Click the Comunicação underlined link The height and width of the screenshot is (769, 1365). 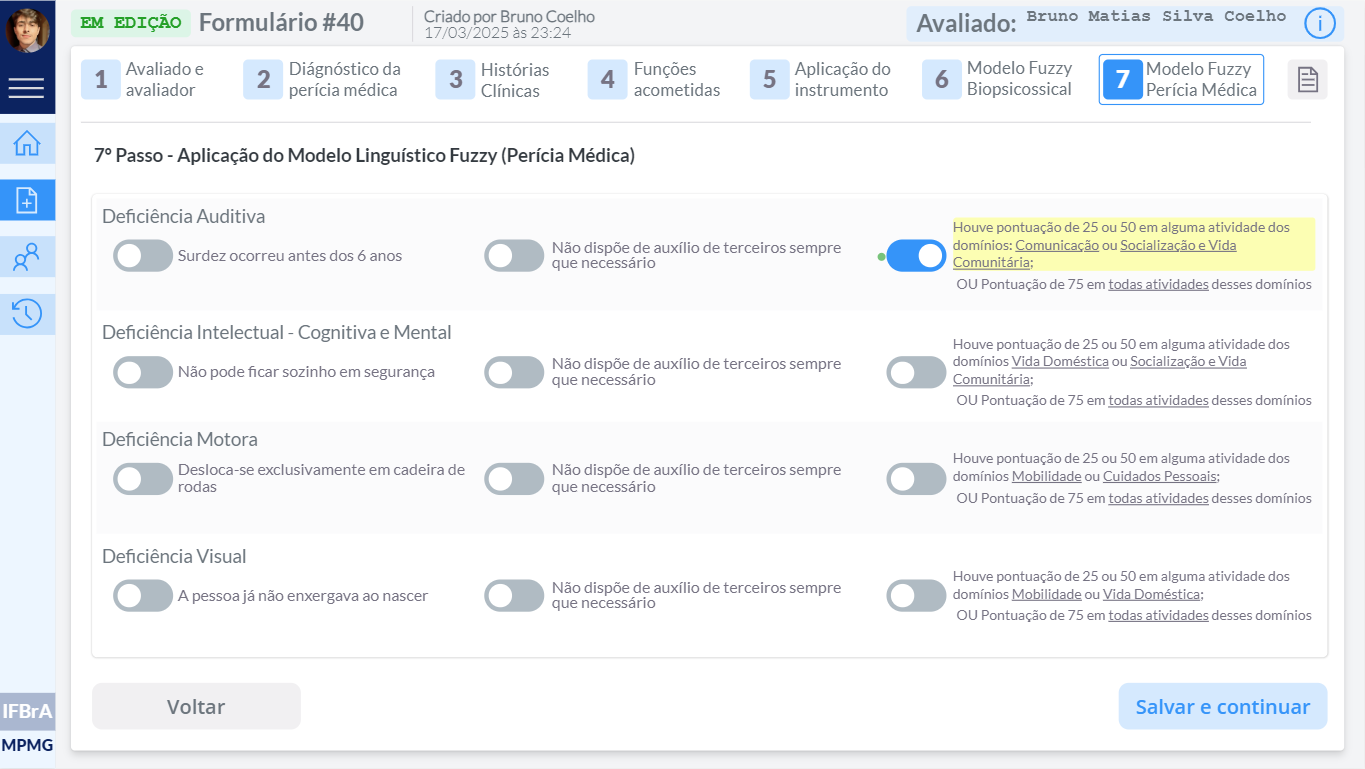pyautogui.click(x=1057, y=245)
